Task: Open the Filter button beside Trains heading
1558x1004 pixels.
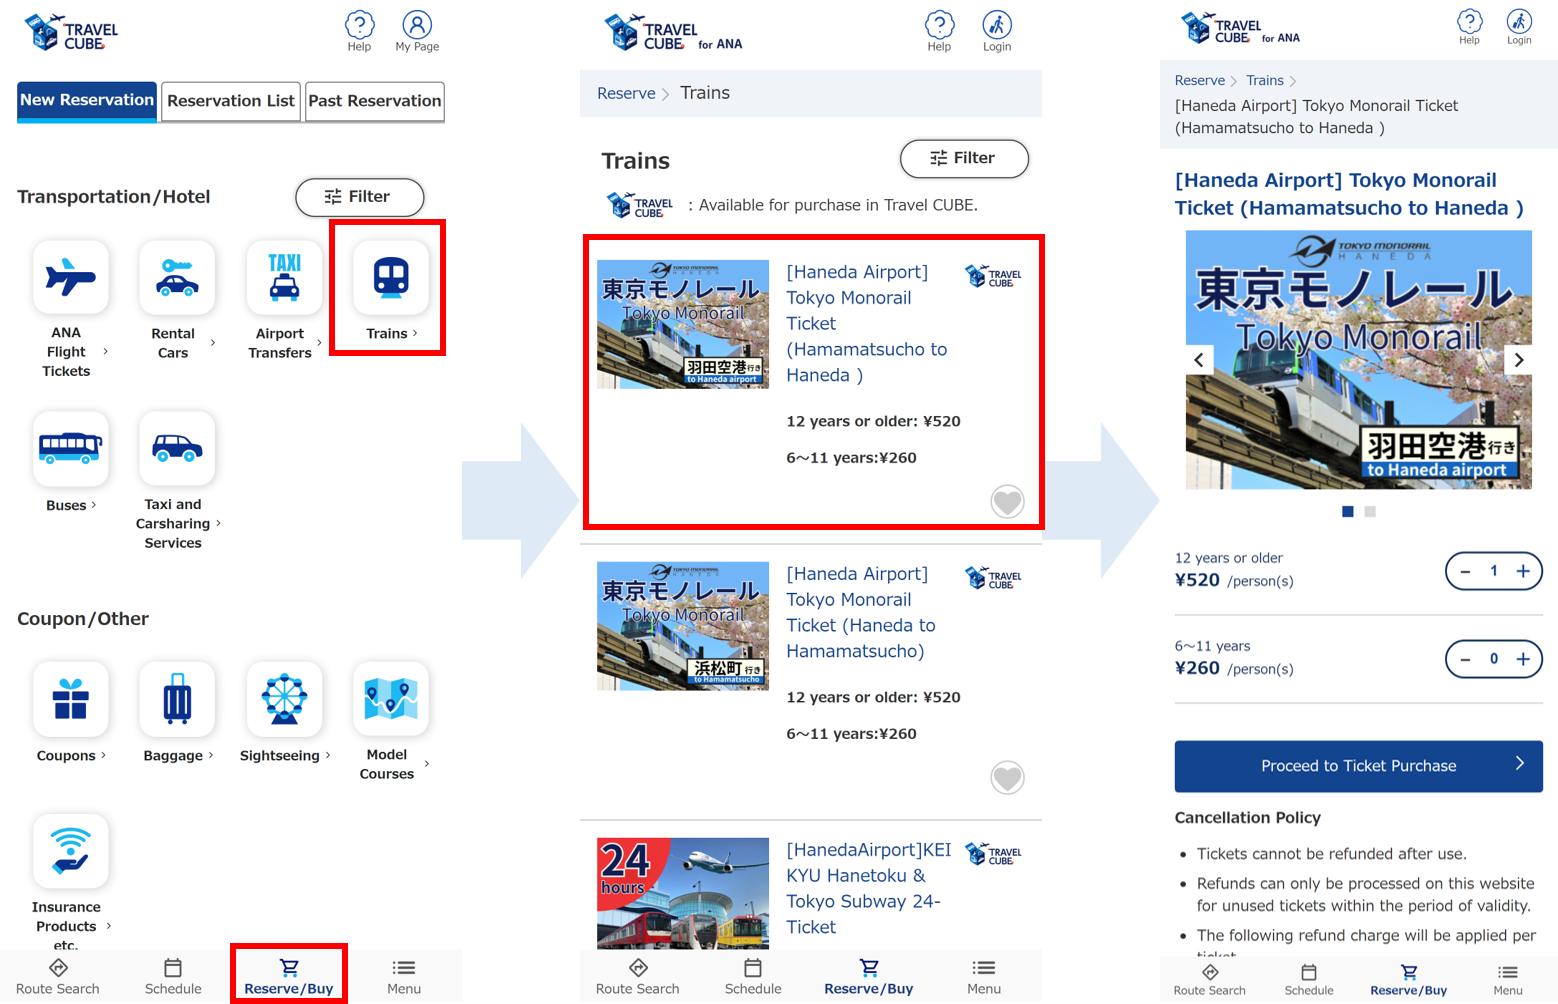Action: pyautogui.click(x=964, y=158)
